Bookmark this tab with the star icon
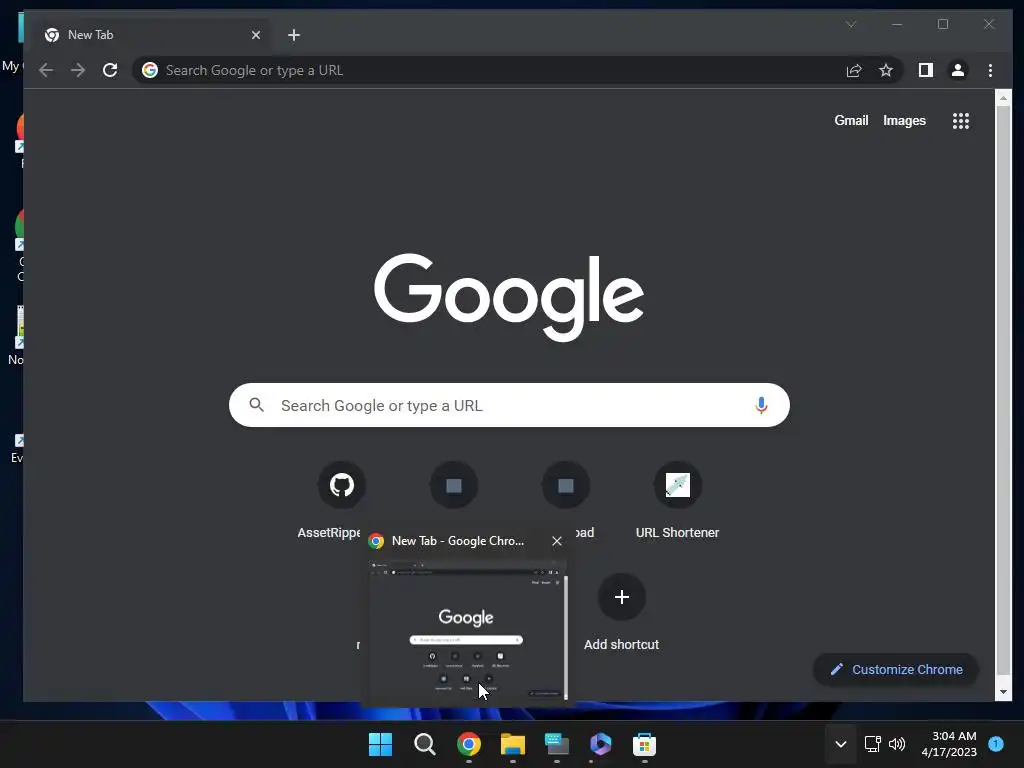1024x768 pixels. tap(886, 71)
